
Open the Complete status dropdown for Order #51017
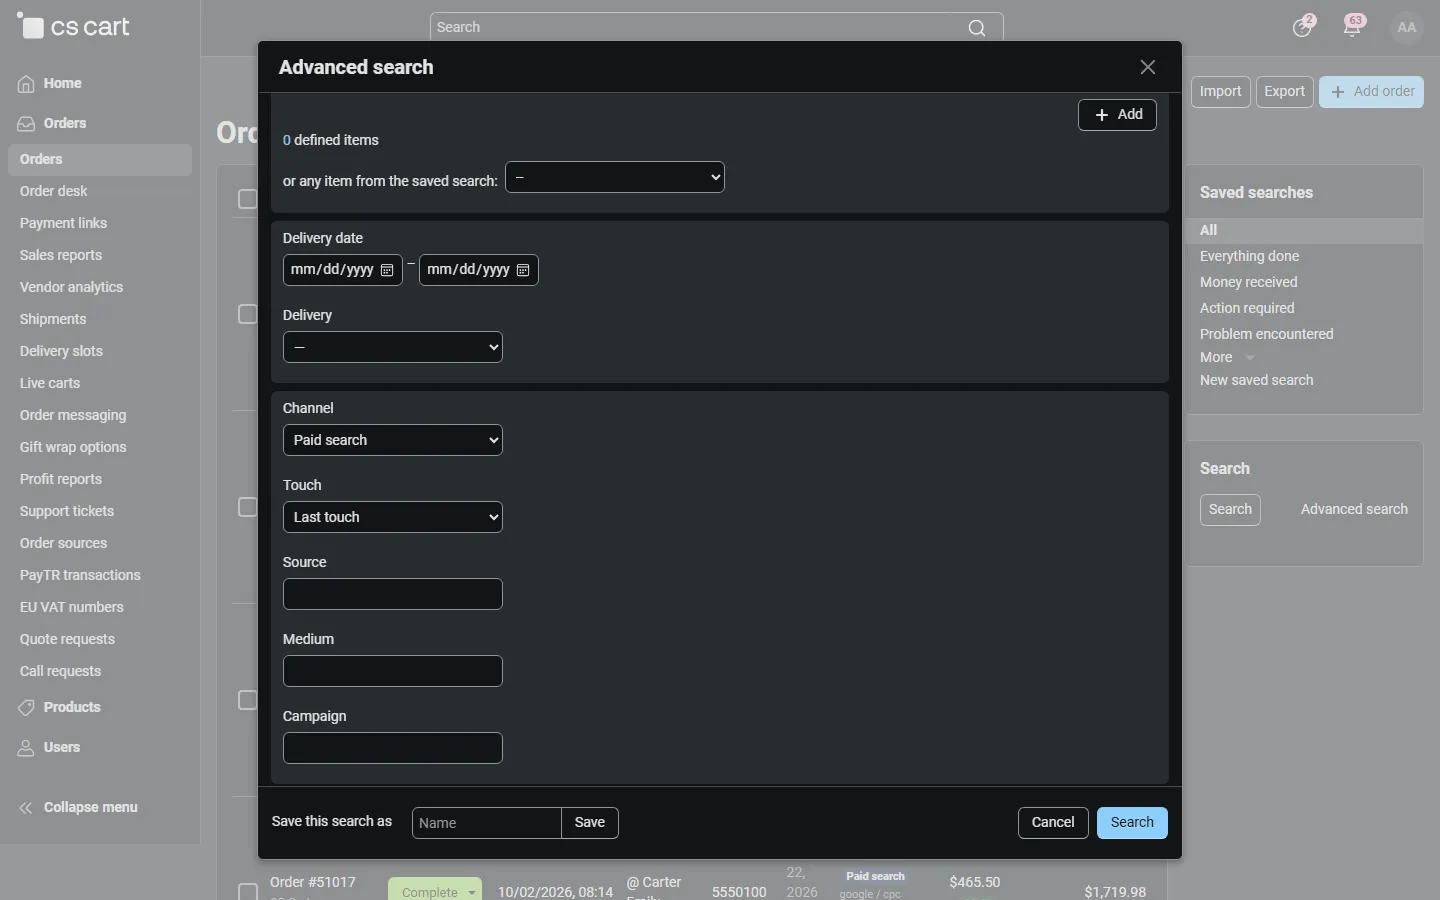click(x=435, y=891)
